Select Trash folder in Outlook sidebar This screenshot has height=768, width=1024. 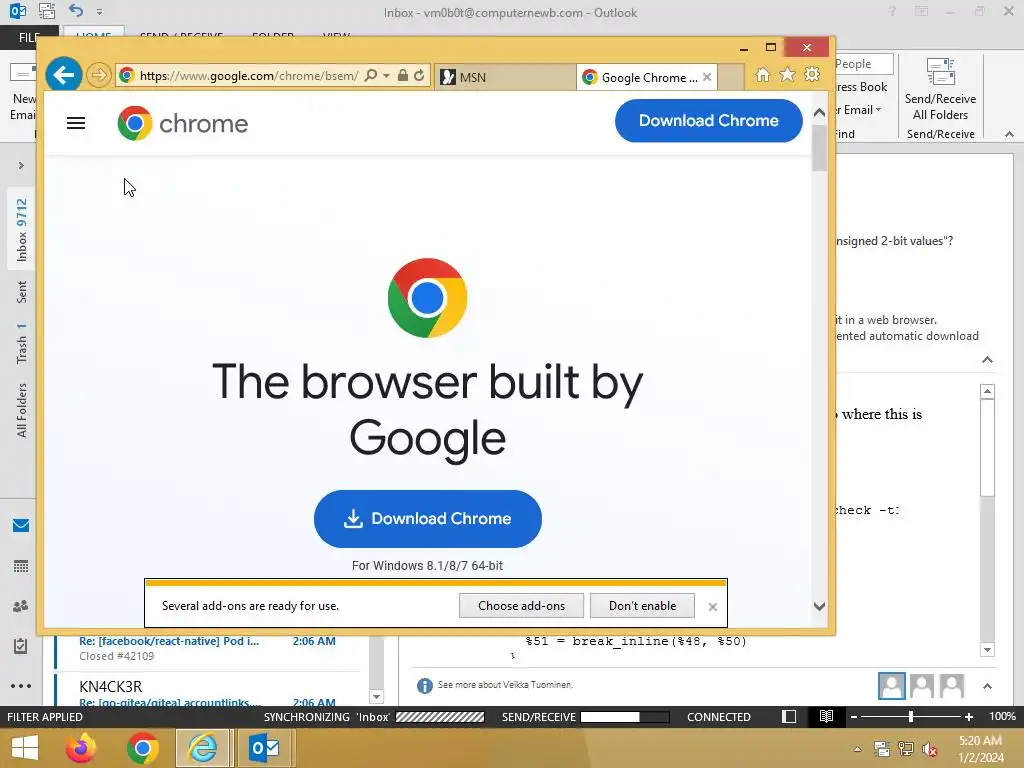(22, 343)
